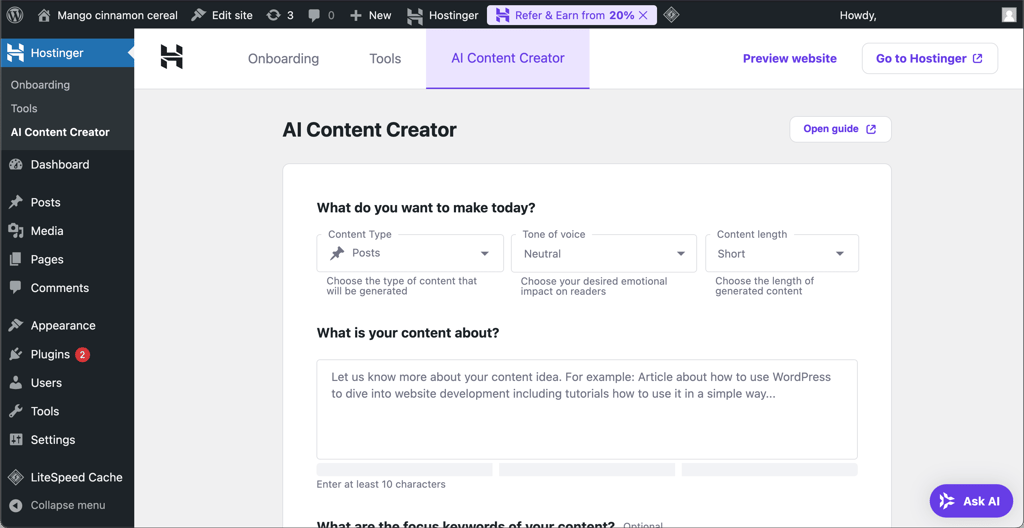This screenshot has height=528, width=1024.
Task: Open Onboarding in Hostinger submenu
Action: [40, 85]
